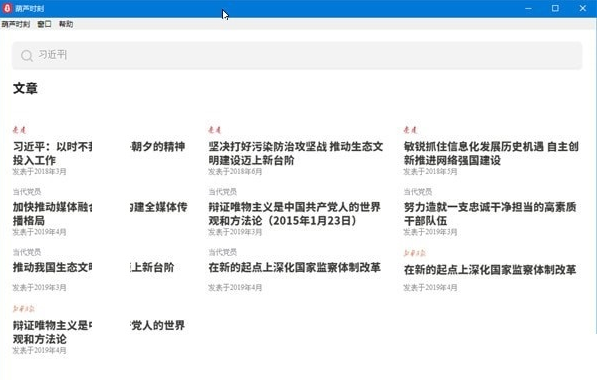Open article 习近平：以时不我待 投入工作
This screenshot has width=605, height=380.
tap(99, 153)
